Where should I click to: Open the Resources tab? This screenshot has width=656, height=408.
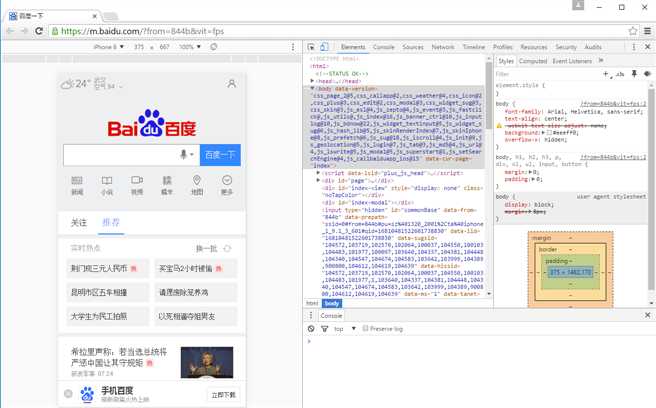click(534, 47)
